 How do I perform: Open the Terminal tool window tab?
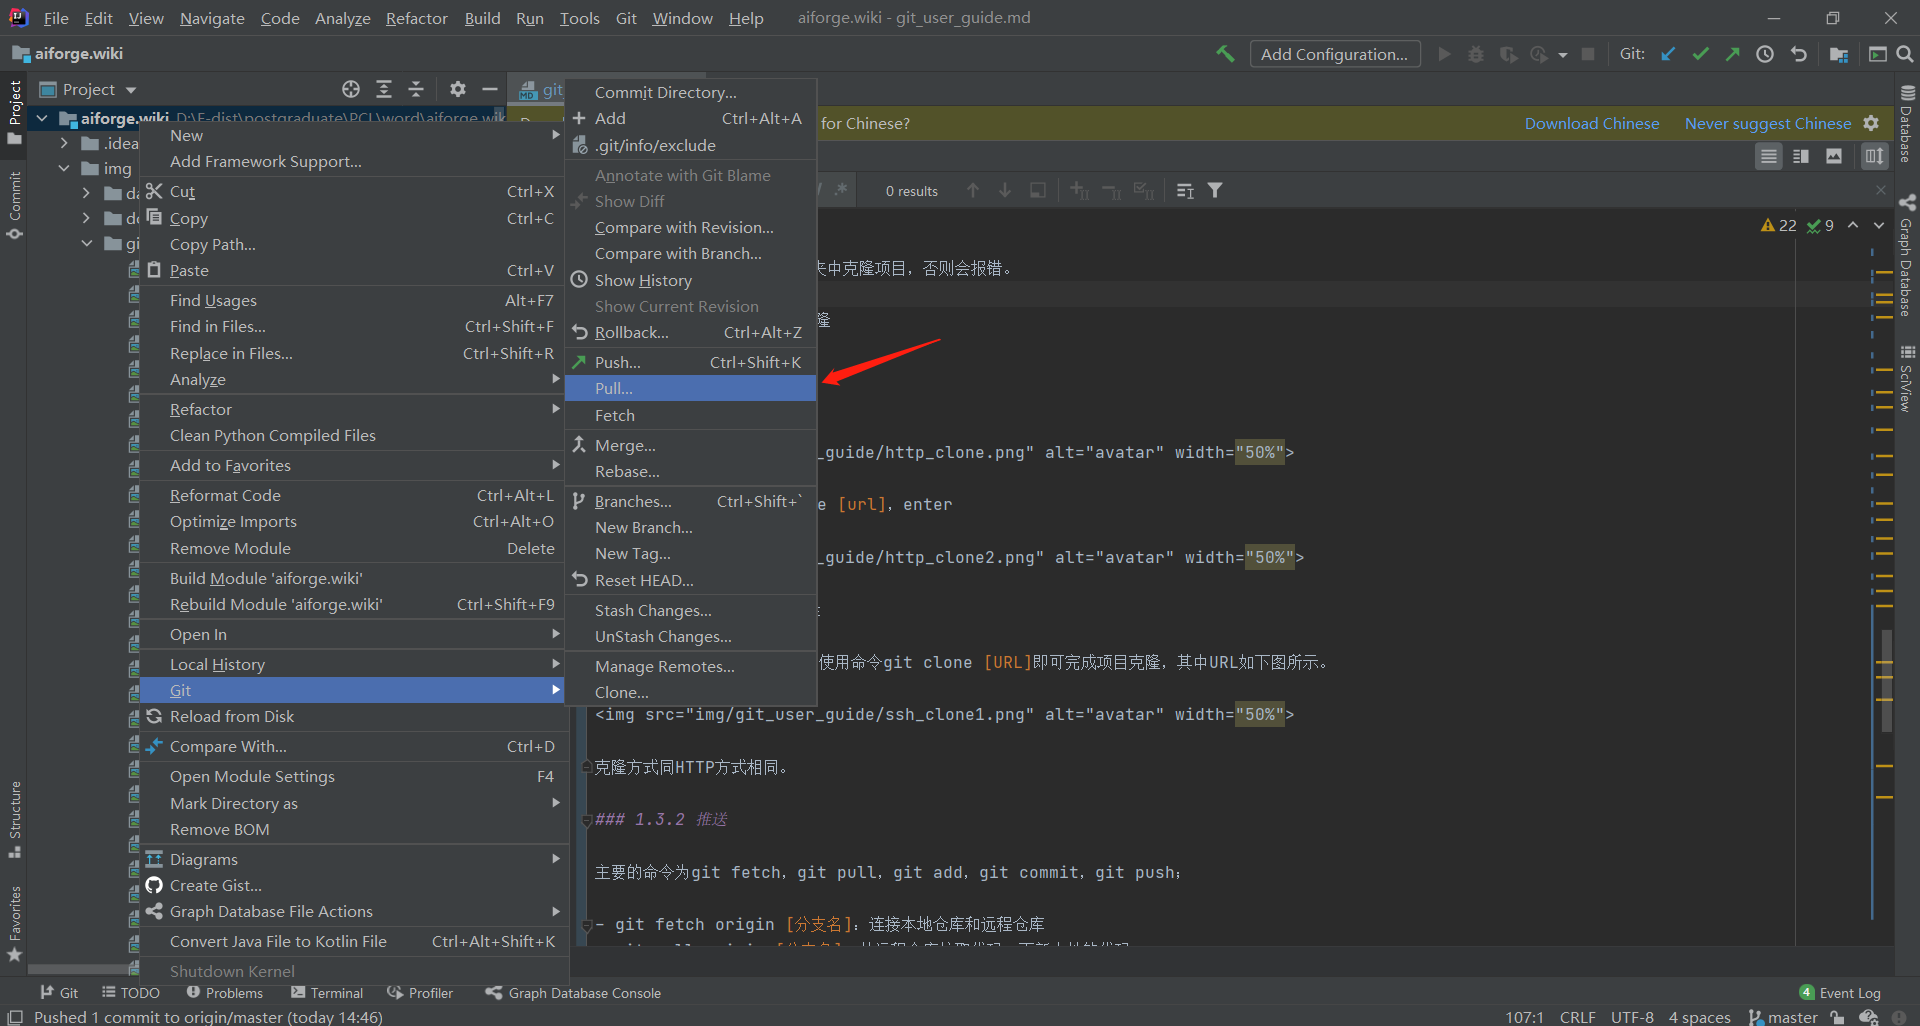click(327, 993)
